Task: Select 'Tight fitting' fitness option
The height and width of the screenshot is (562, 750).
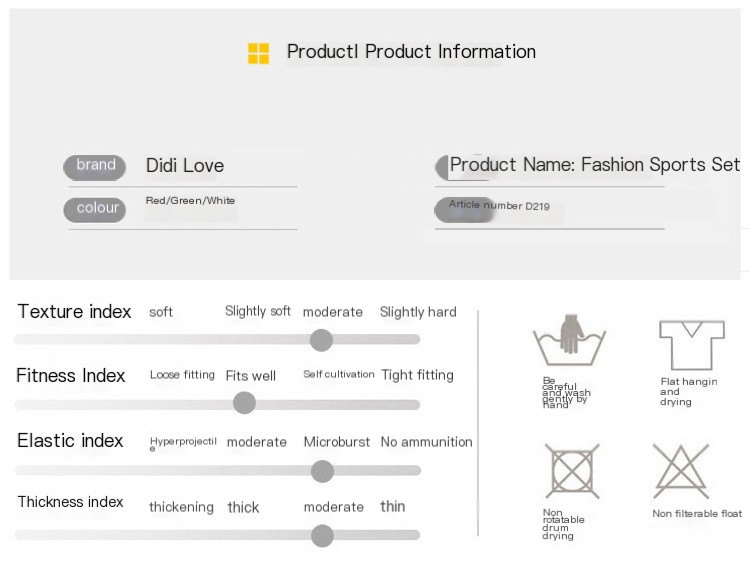Action: point(417,375)
